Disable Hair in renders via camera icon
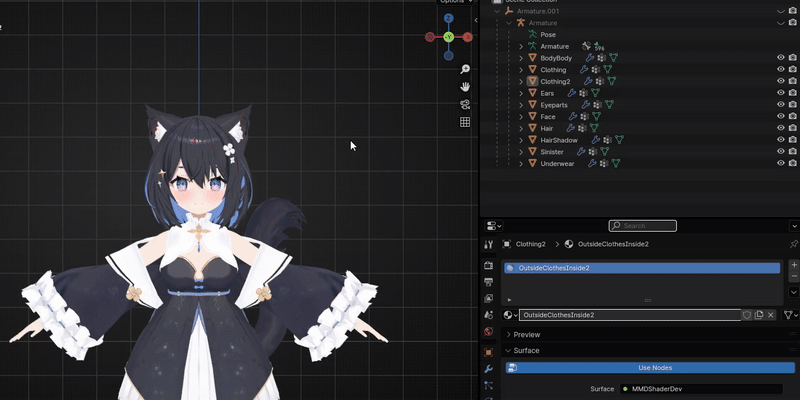The image size is (800, 400). point(792,128)
